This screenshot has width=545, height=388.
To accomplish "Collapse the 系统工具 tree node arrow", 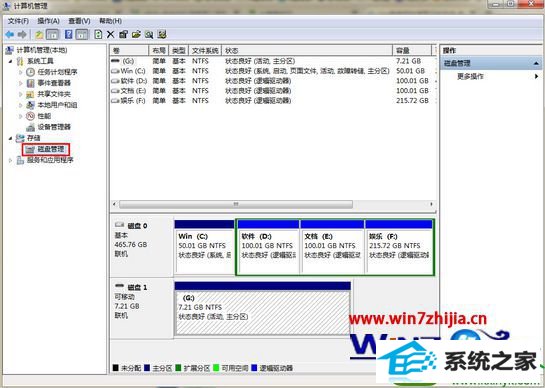I will point(10,62).
